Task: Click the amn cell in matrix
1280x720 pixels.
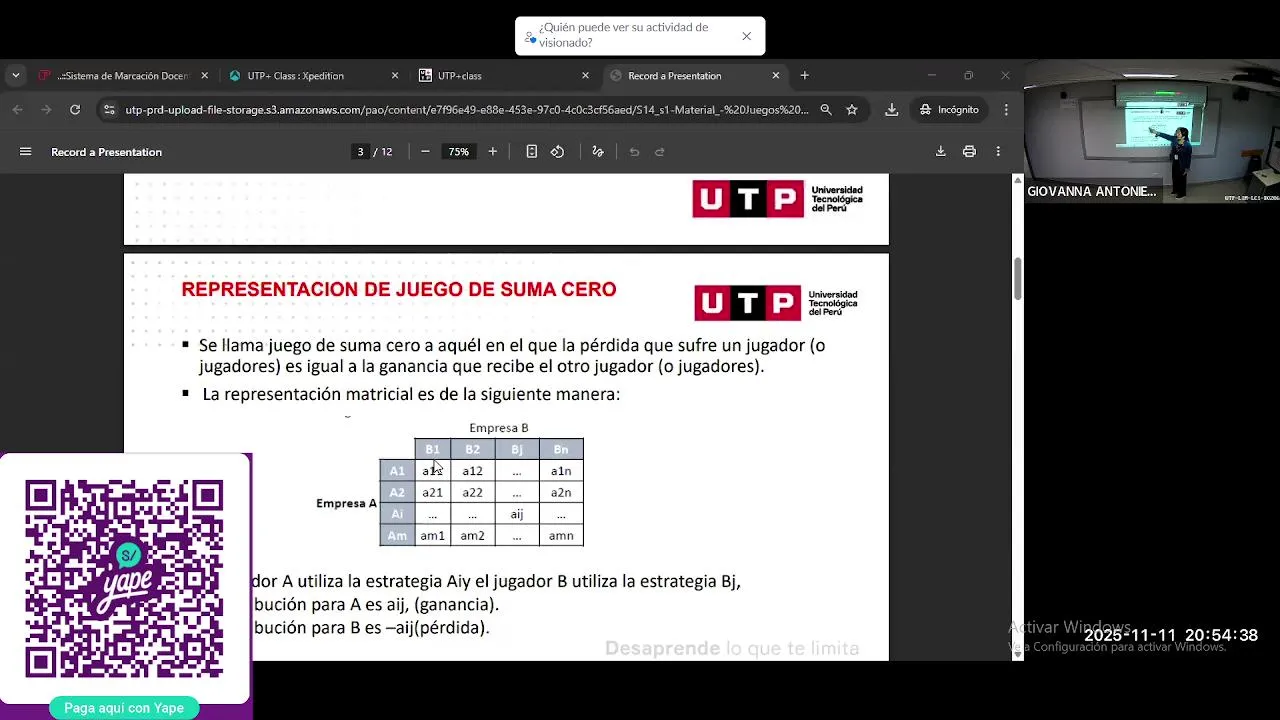Action: pyautogui.click(x=561, y=536)
